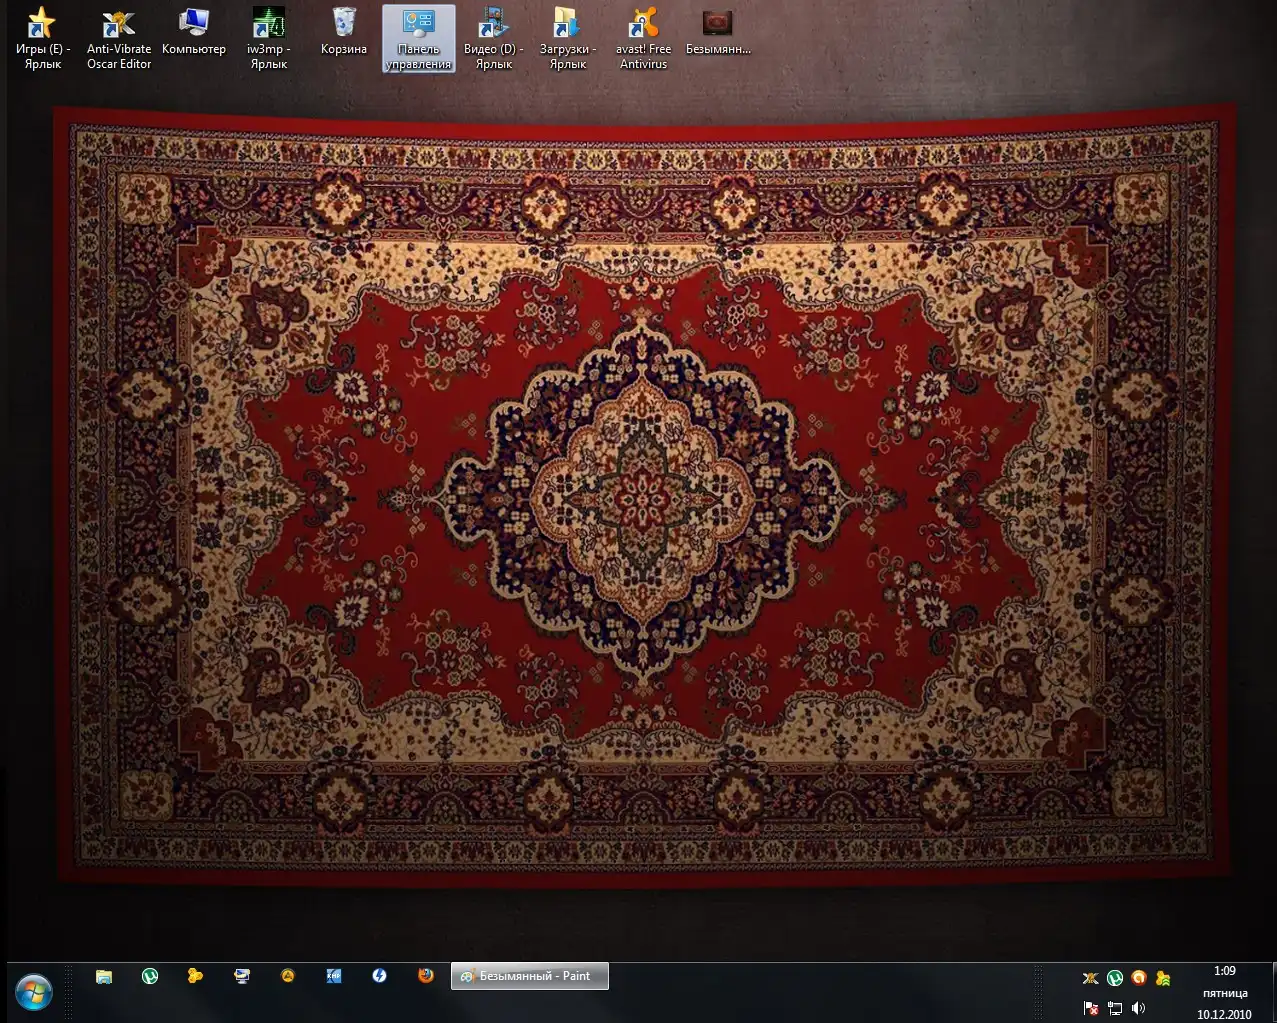Open Windows Explorer from the taskbar

(104, 976)
